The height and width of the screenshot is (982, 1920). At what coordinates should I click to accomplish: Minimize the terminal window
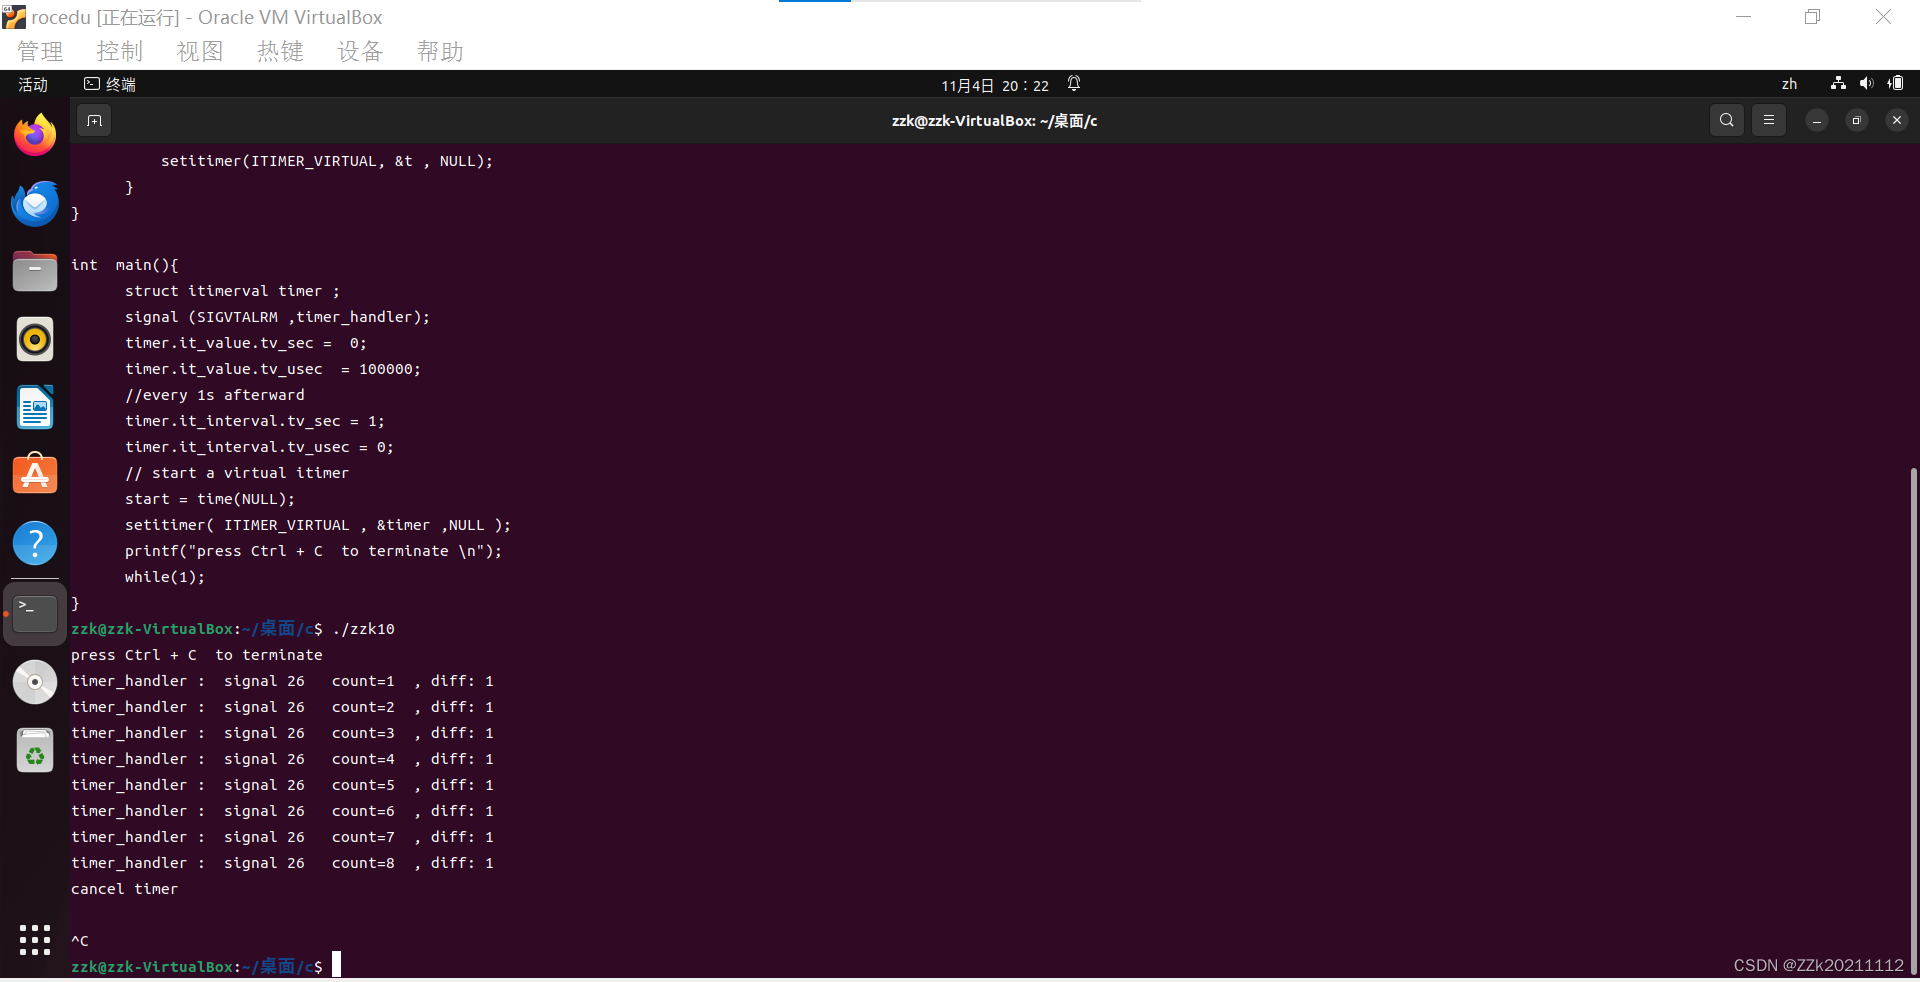pos(1817,120)
